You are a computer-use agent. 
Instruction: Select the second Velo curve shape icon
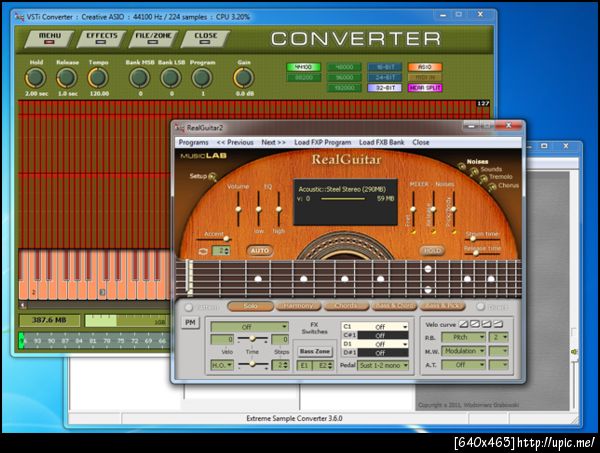coord(474,324)
